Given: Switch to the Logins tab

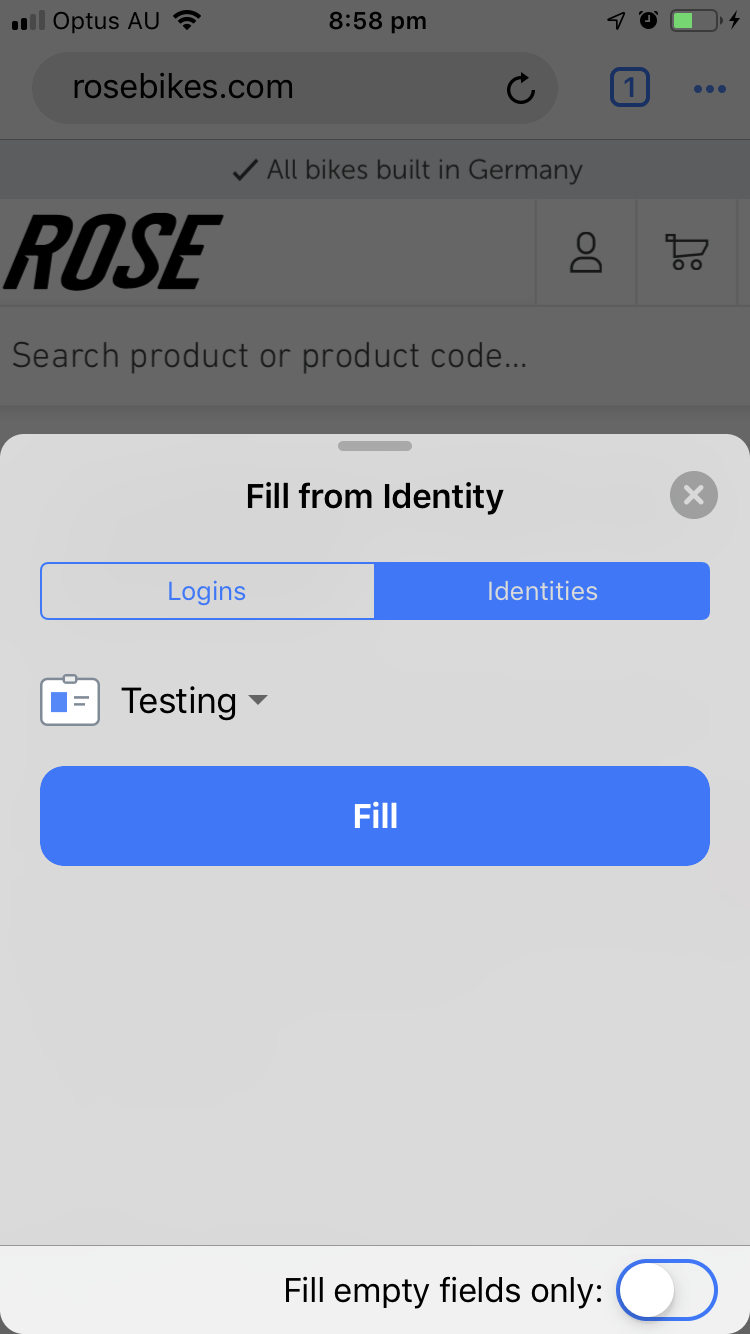Looking at the screenshot, I should point(206,591).
